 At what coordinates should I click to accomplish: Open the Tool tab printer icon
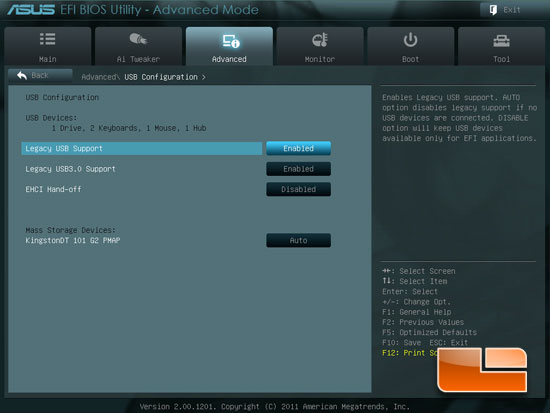point(501,41)
